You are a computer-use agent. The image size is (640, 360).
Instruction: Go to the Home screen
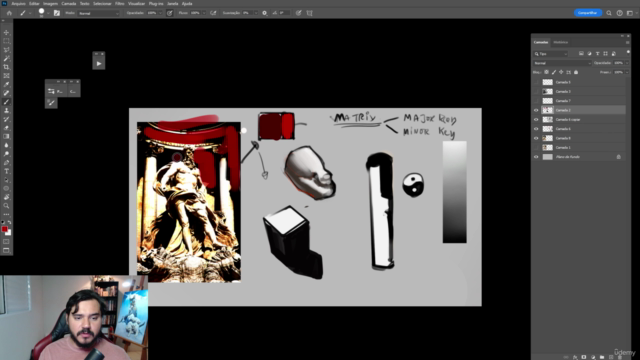9,13
